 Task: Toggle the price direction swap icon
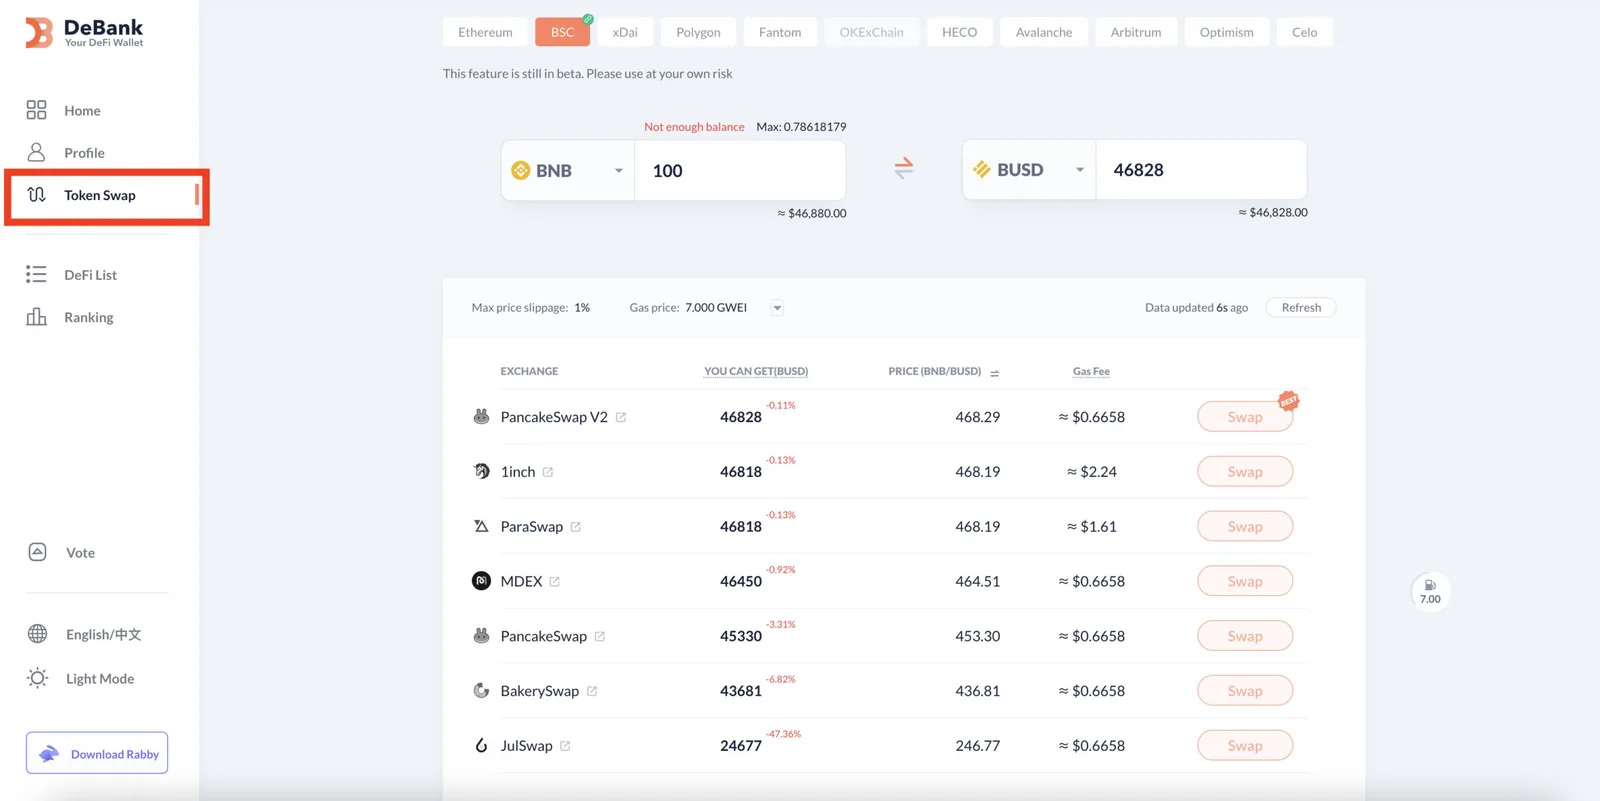(x=995, y=373)
